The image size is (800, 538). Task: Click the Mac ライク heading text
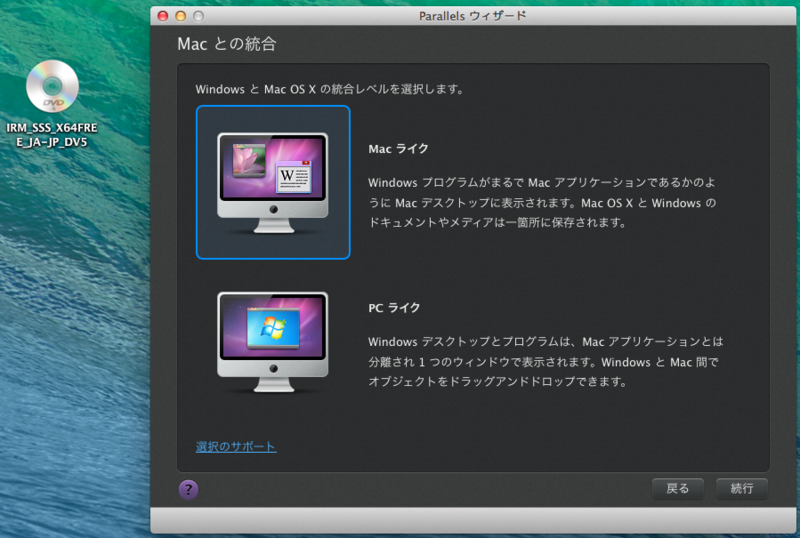pyautogui.click(x=398, y=149)
